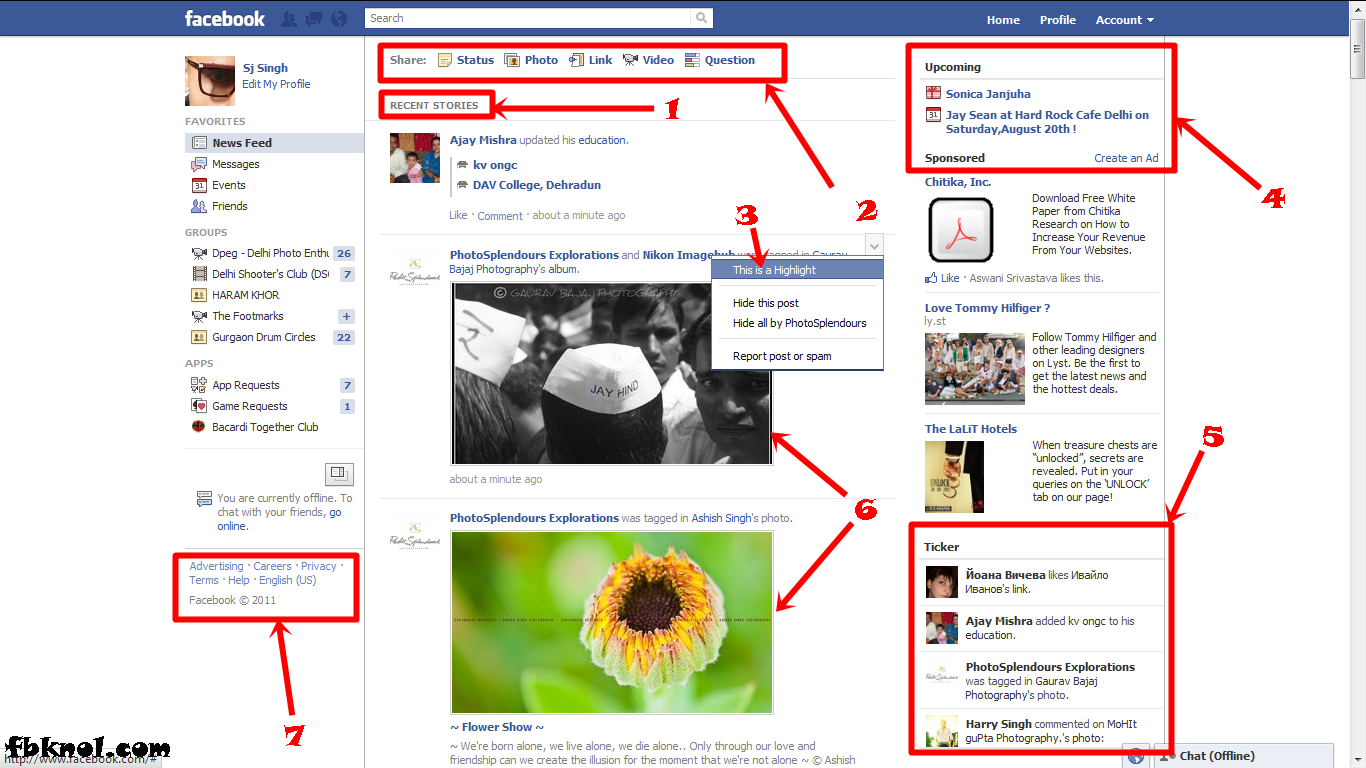
Task: Click the News Feed sidebar icon
Action: [x=199, y=143]
